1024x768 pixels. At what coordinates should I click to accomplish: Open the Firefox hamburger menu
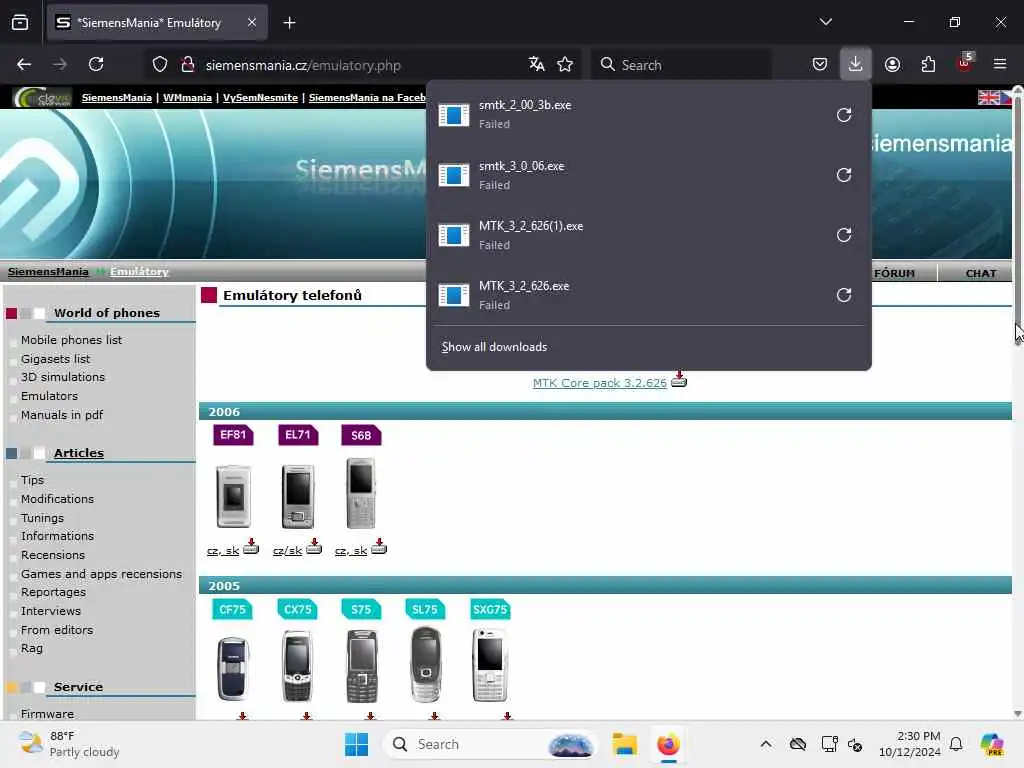coord(1000,64)
